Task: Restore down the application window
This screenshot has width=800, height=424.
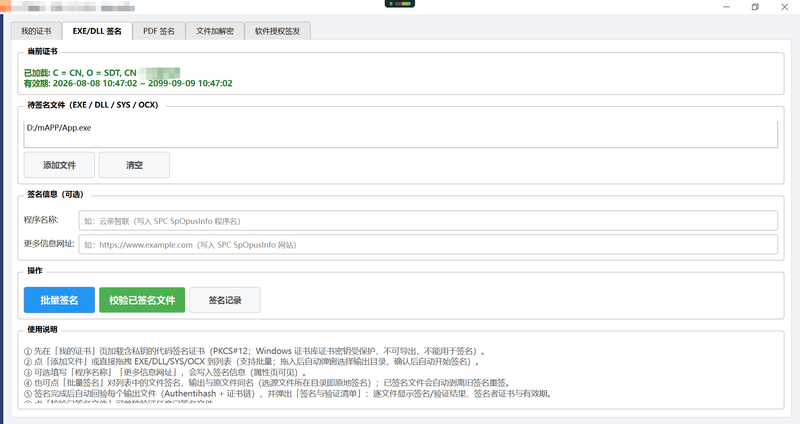Action: 756,7
